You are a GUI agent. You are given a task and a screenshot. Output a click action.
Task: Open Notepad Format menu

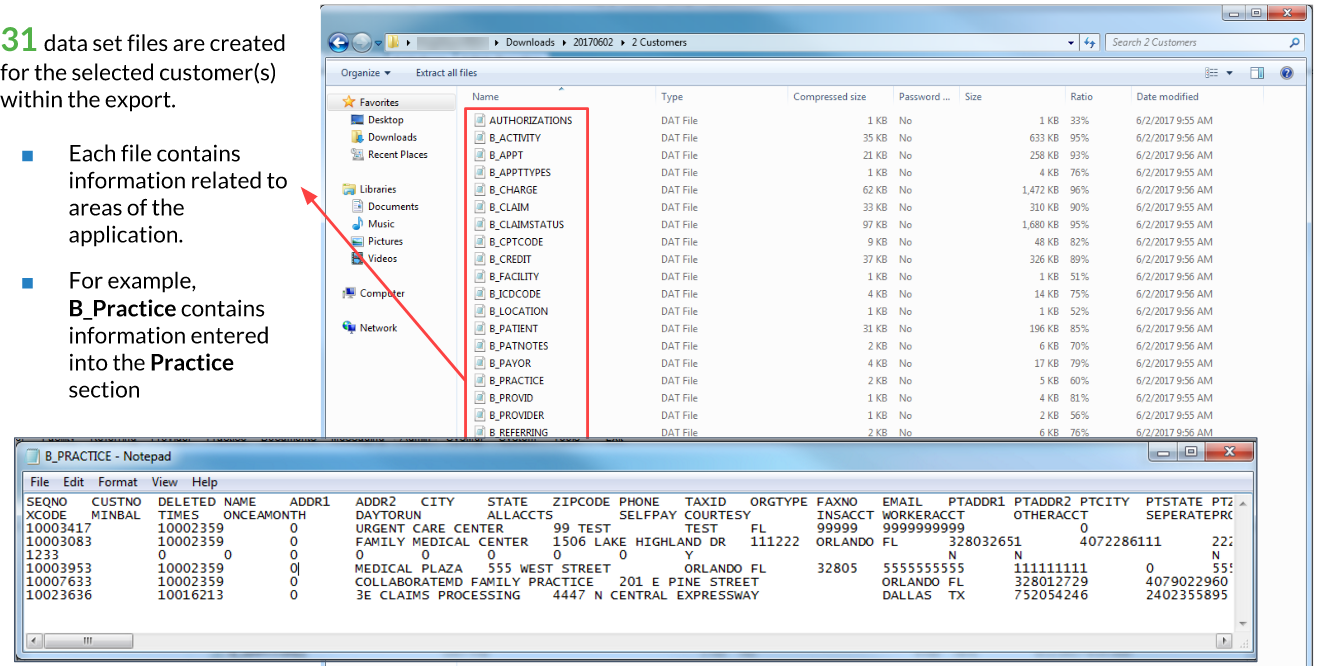(118, 482)
